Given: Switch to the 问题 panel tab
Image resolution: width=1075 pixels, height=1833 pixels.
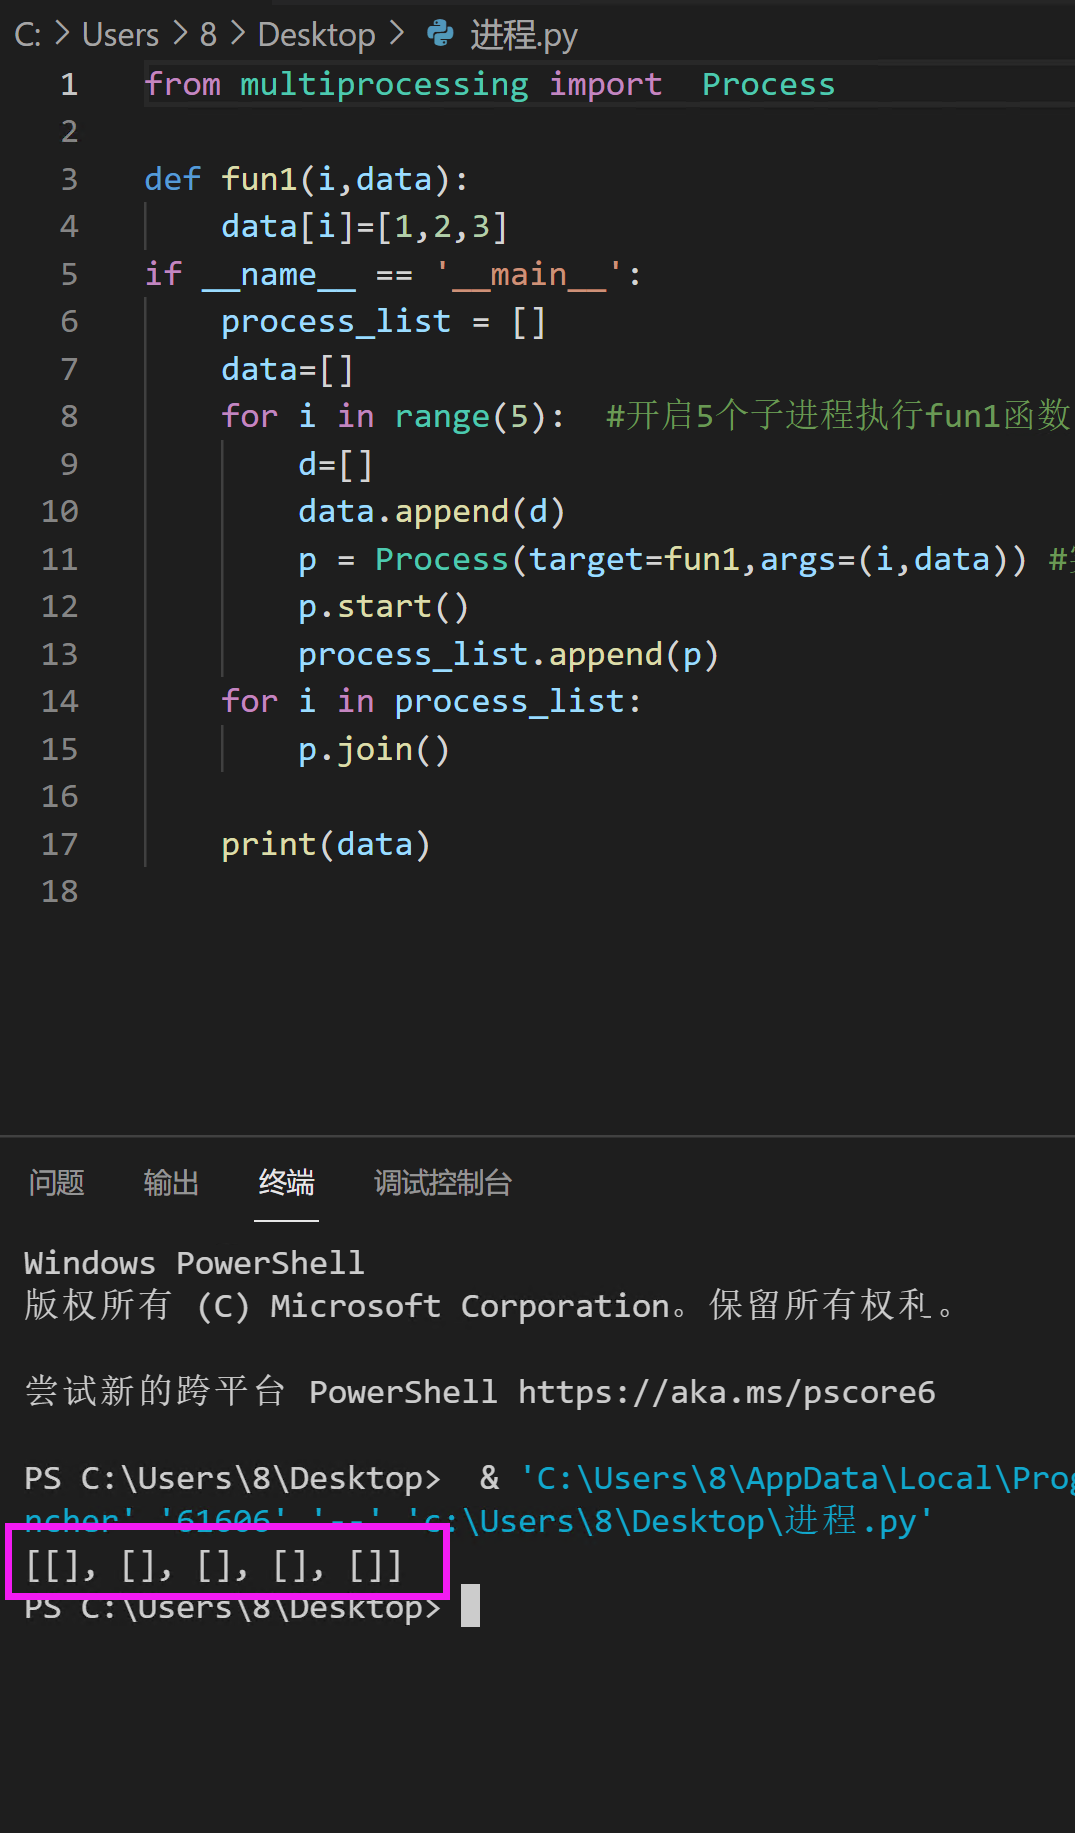Looking at the screenshot, I should 56,1183.
